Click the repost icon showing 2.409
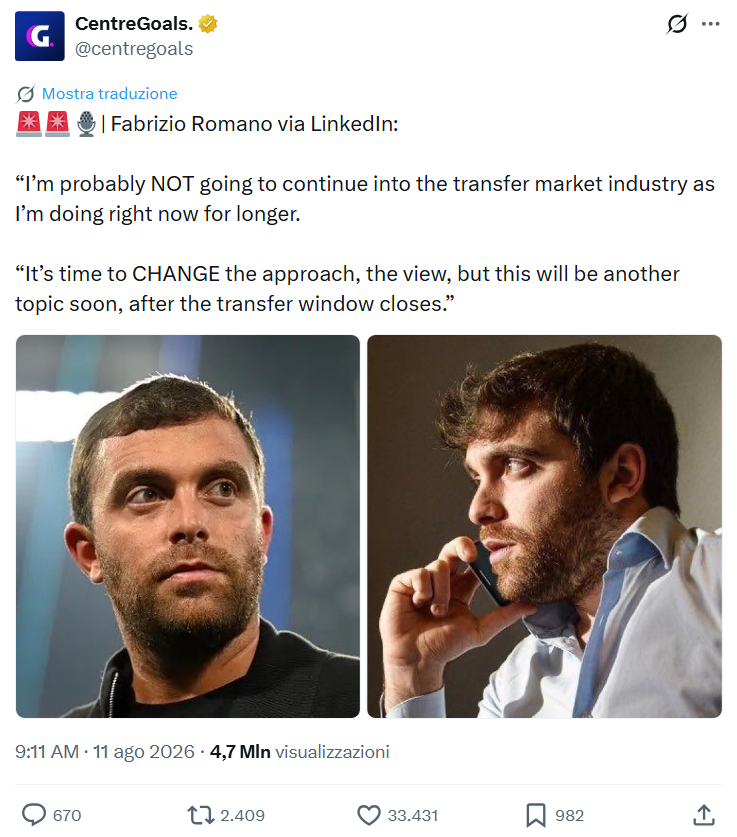The width and height of the screenshot is (737, 837). 201,815
